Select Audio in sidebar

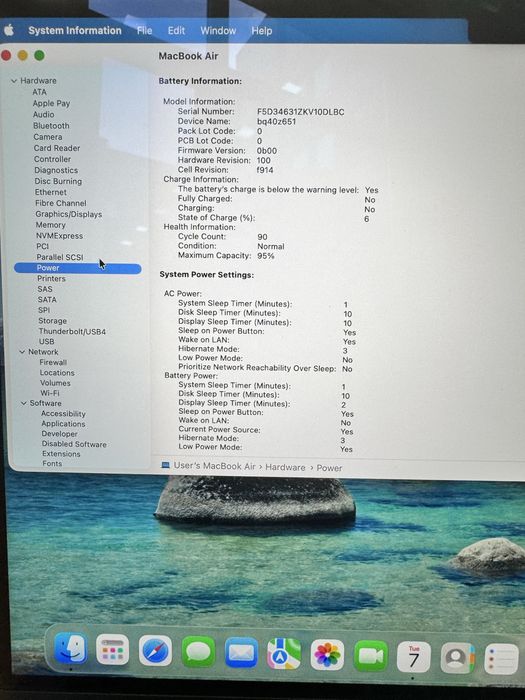43,114
